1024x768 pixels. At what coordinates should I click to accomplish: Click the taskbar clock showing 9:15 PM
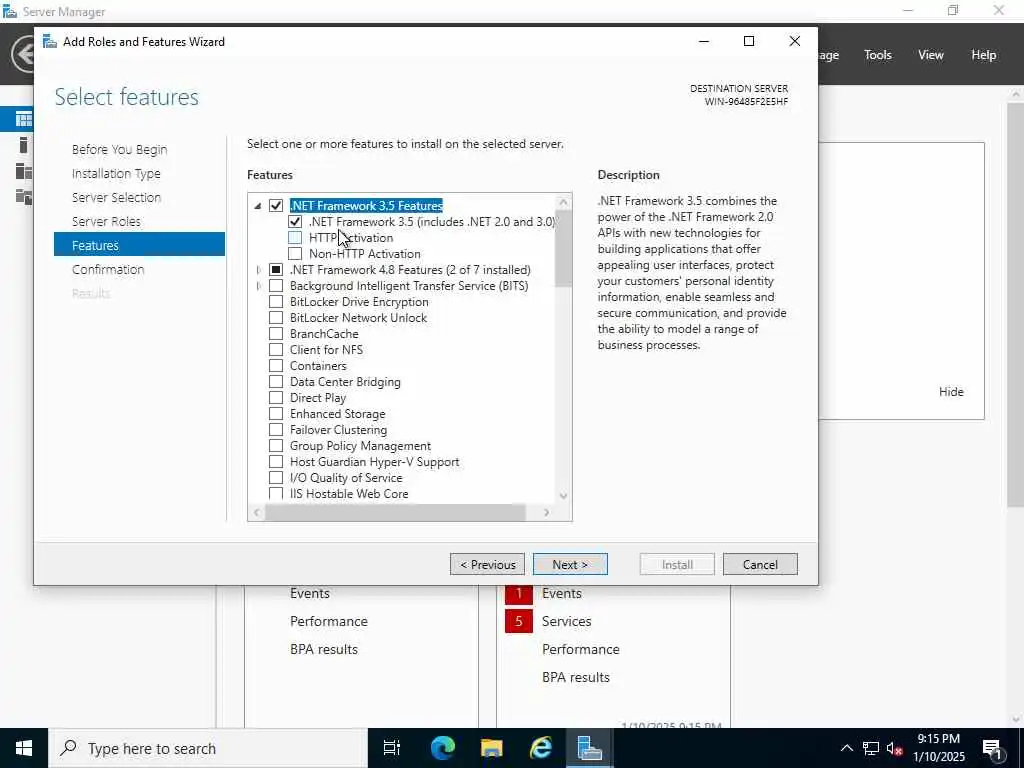pyautogui.click(x=938, y=748)
